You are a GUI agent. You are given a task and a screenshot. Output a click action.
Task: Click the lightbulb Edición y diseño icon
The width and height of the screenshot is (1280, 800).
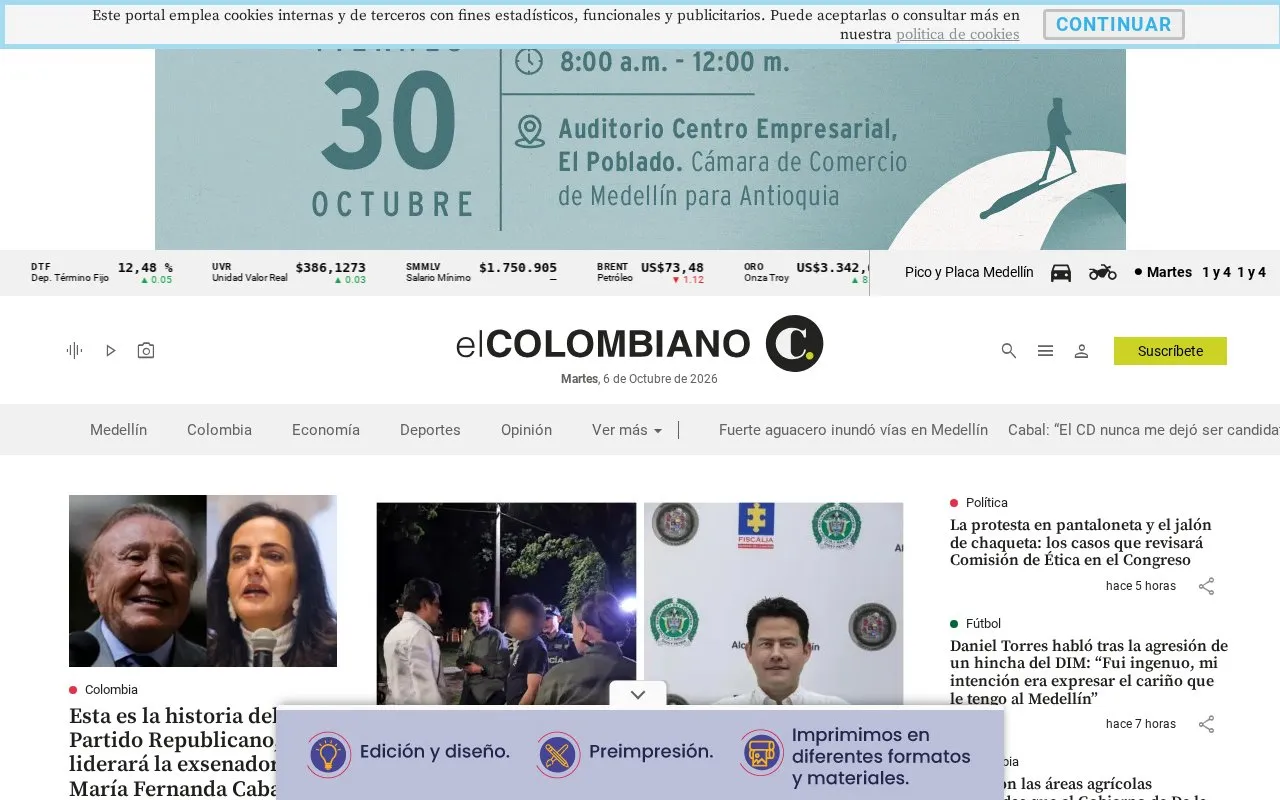pyautogui.click(x=328, y=754)
